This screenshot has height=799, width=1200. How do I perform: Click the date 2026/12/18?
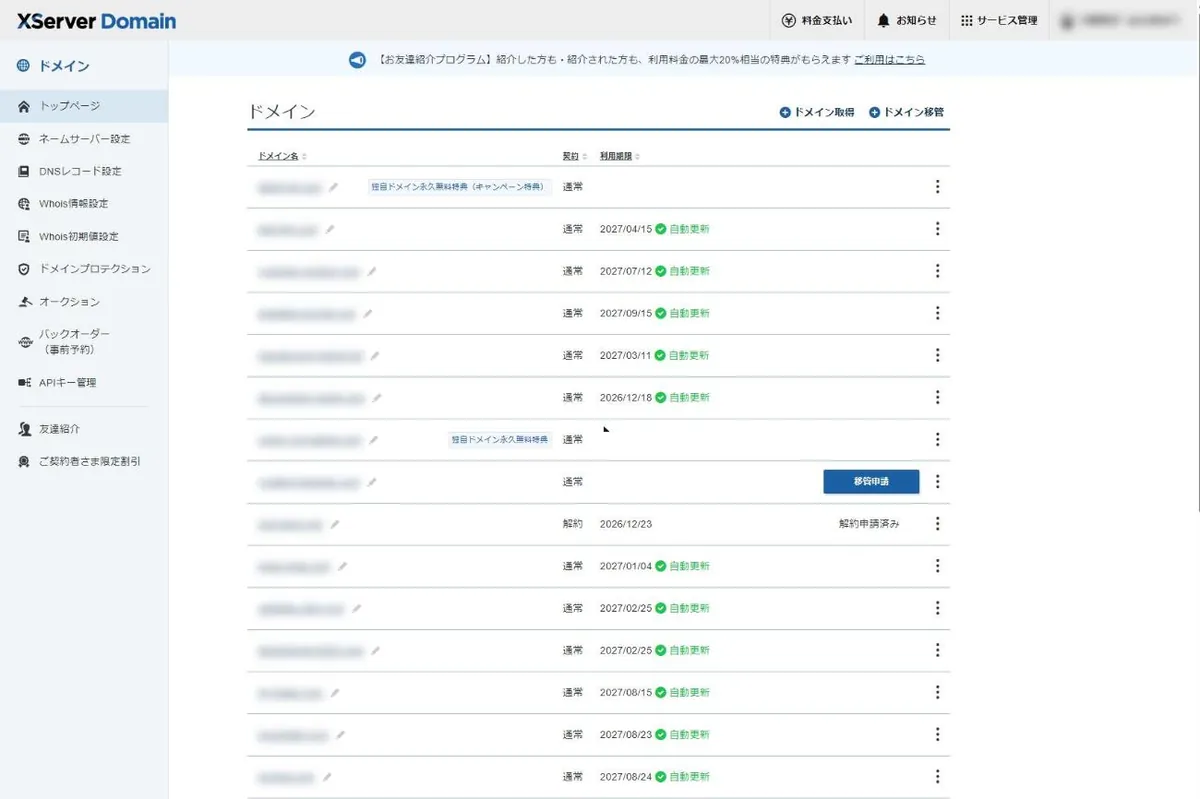(625, 397)
